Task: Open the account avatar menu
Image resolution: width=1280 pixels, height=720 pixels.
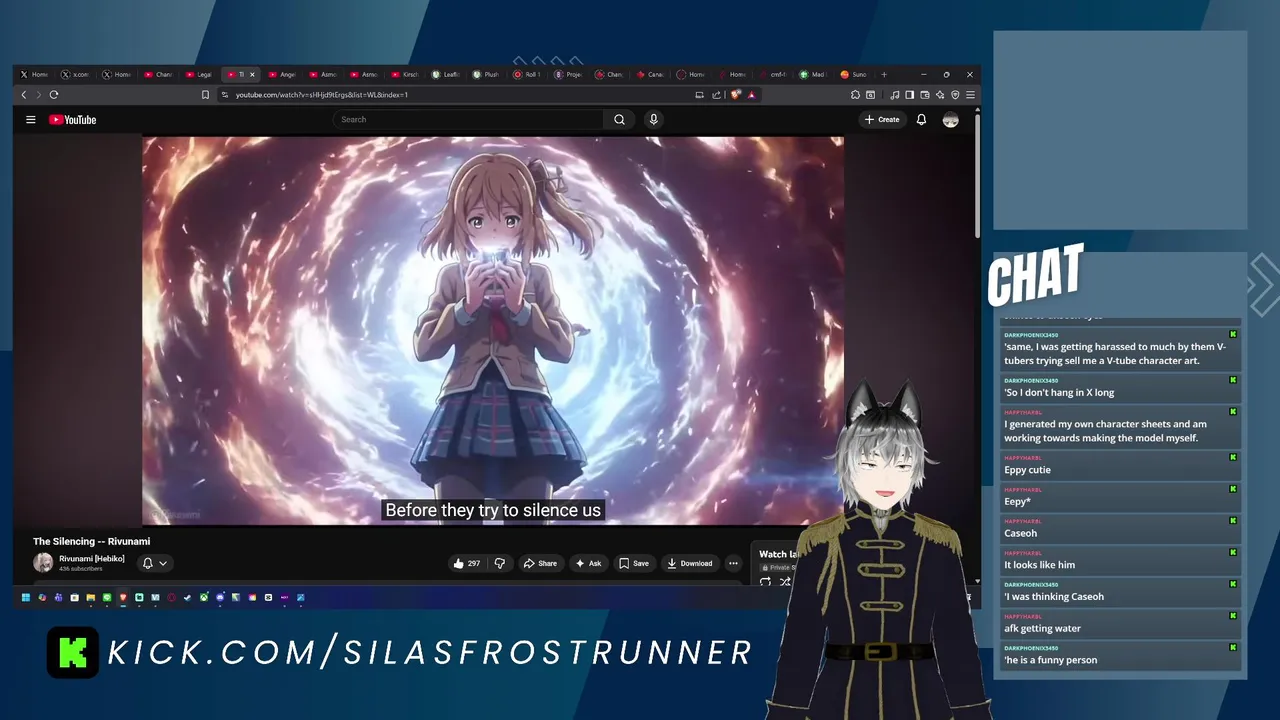Action: [x=950, y=120]
